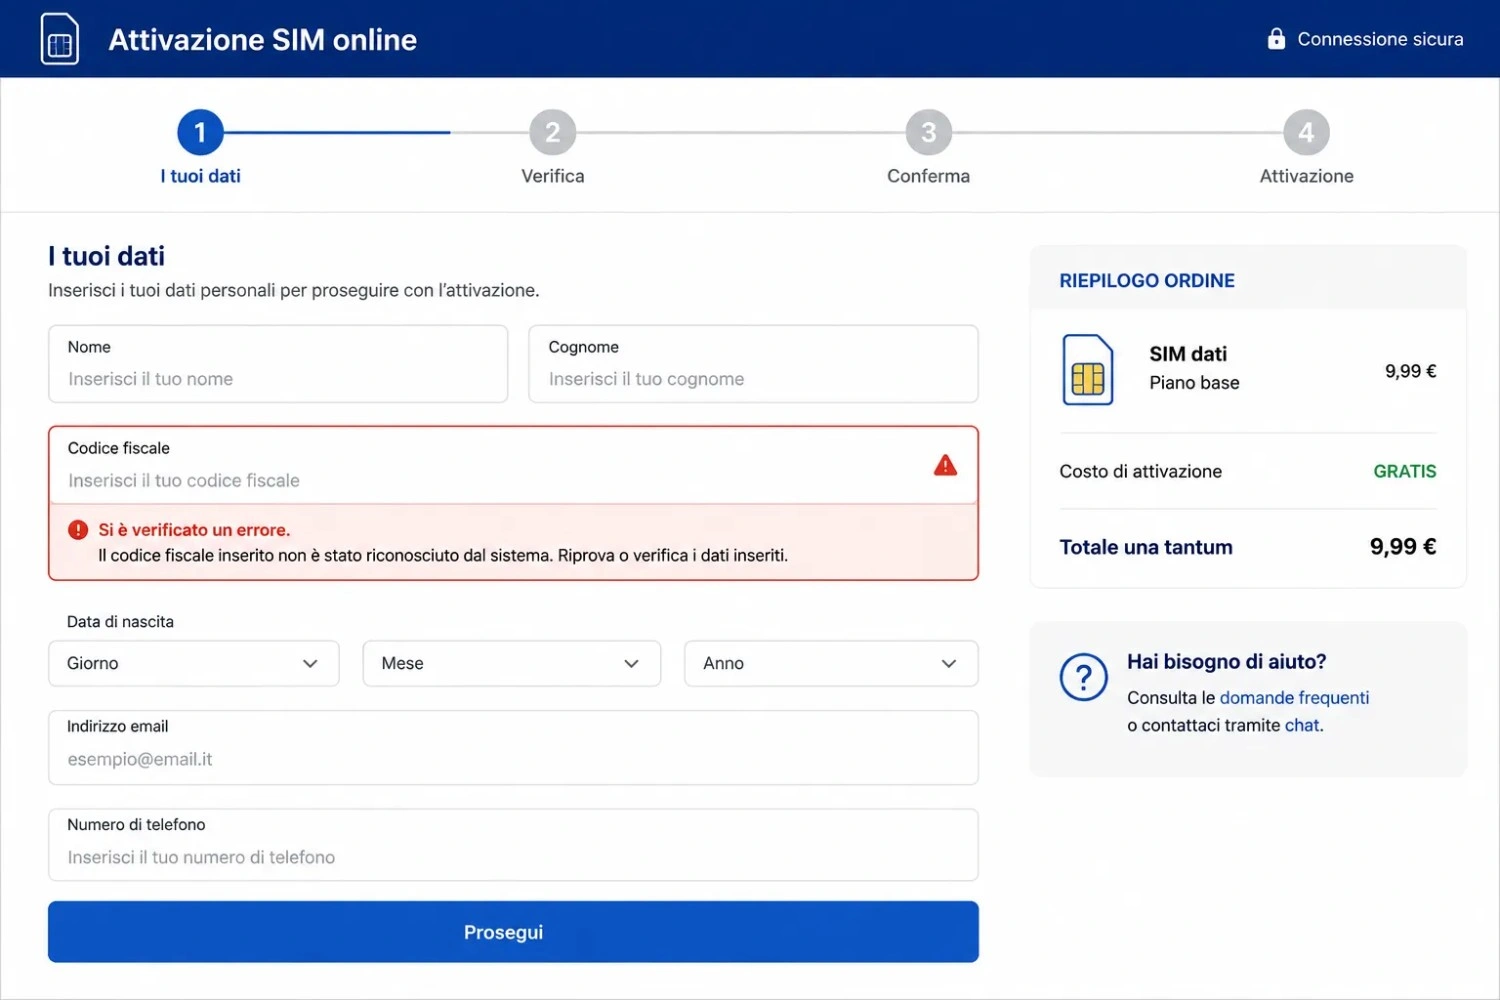Click the GRATIS activation cost value
This screenshot has height=1000, width=1500.
tap(1404, 471)
